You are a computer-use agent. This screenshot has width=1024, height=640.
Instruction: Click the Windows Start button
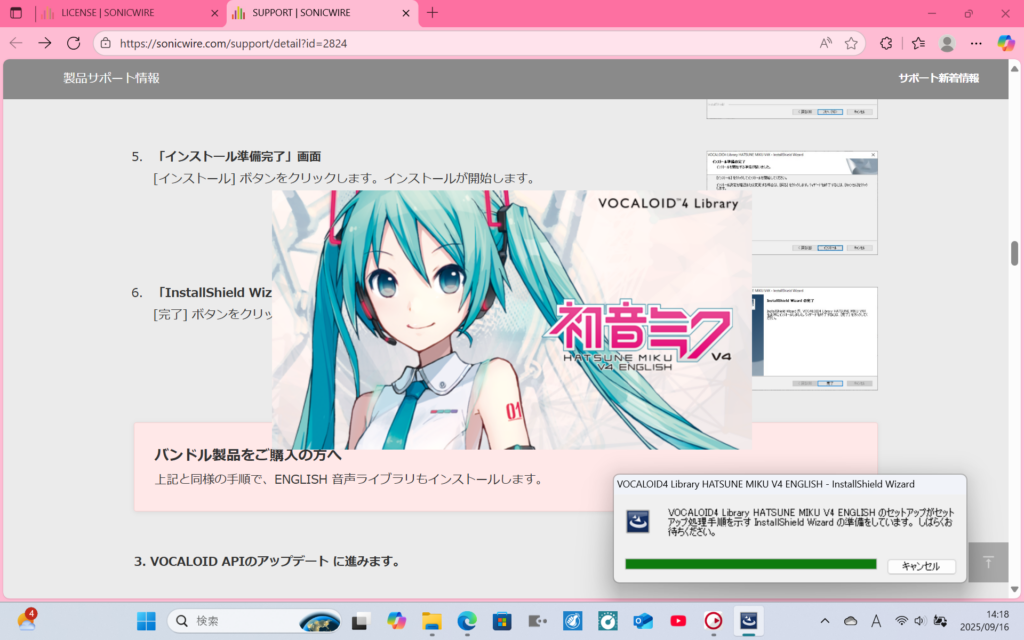coord(146,621)
